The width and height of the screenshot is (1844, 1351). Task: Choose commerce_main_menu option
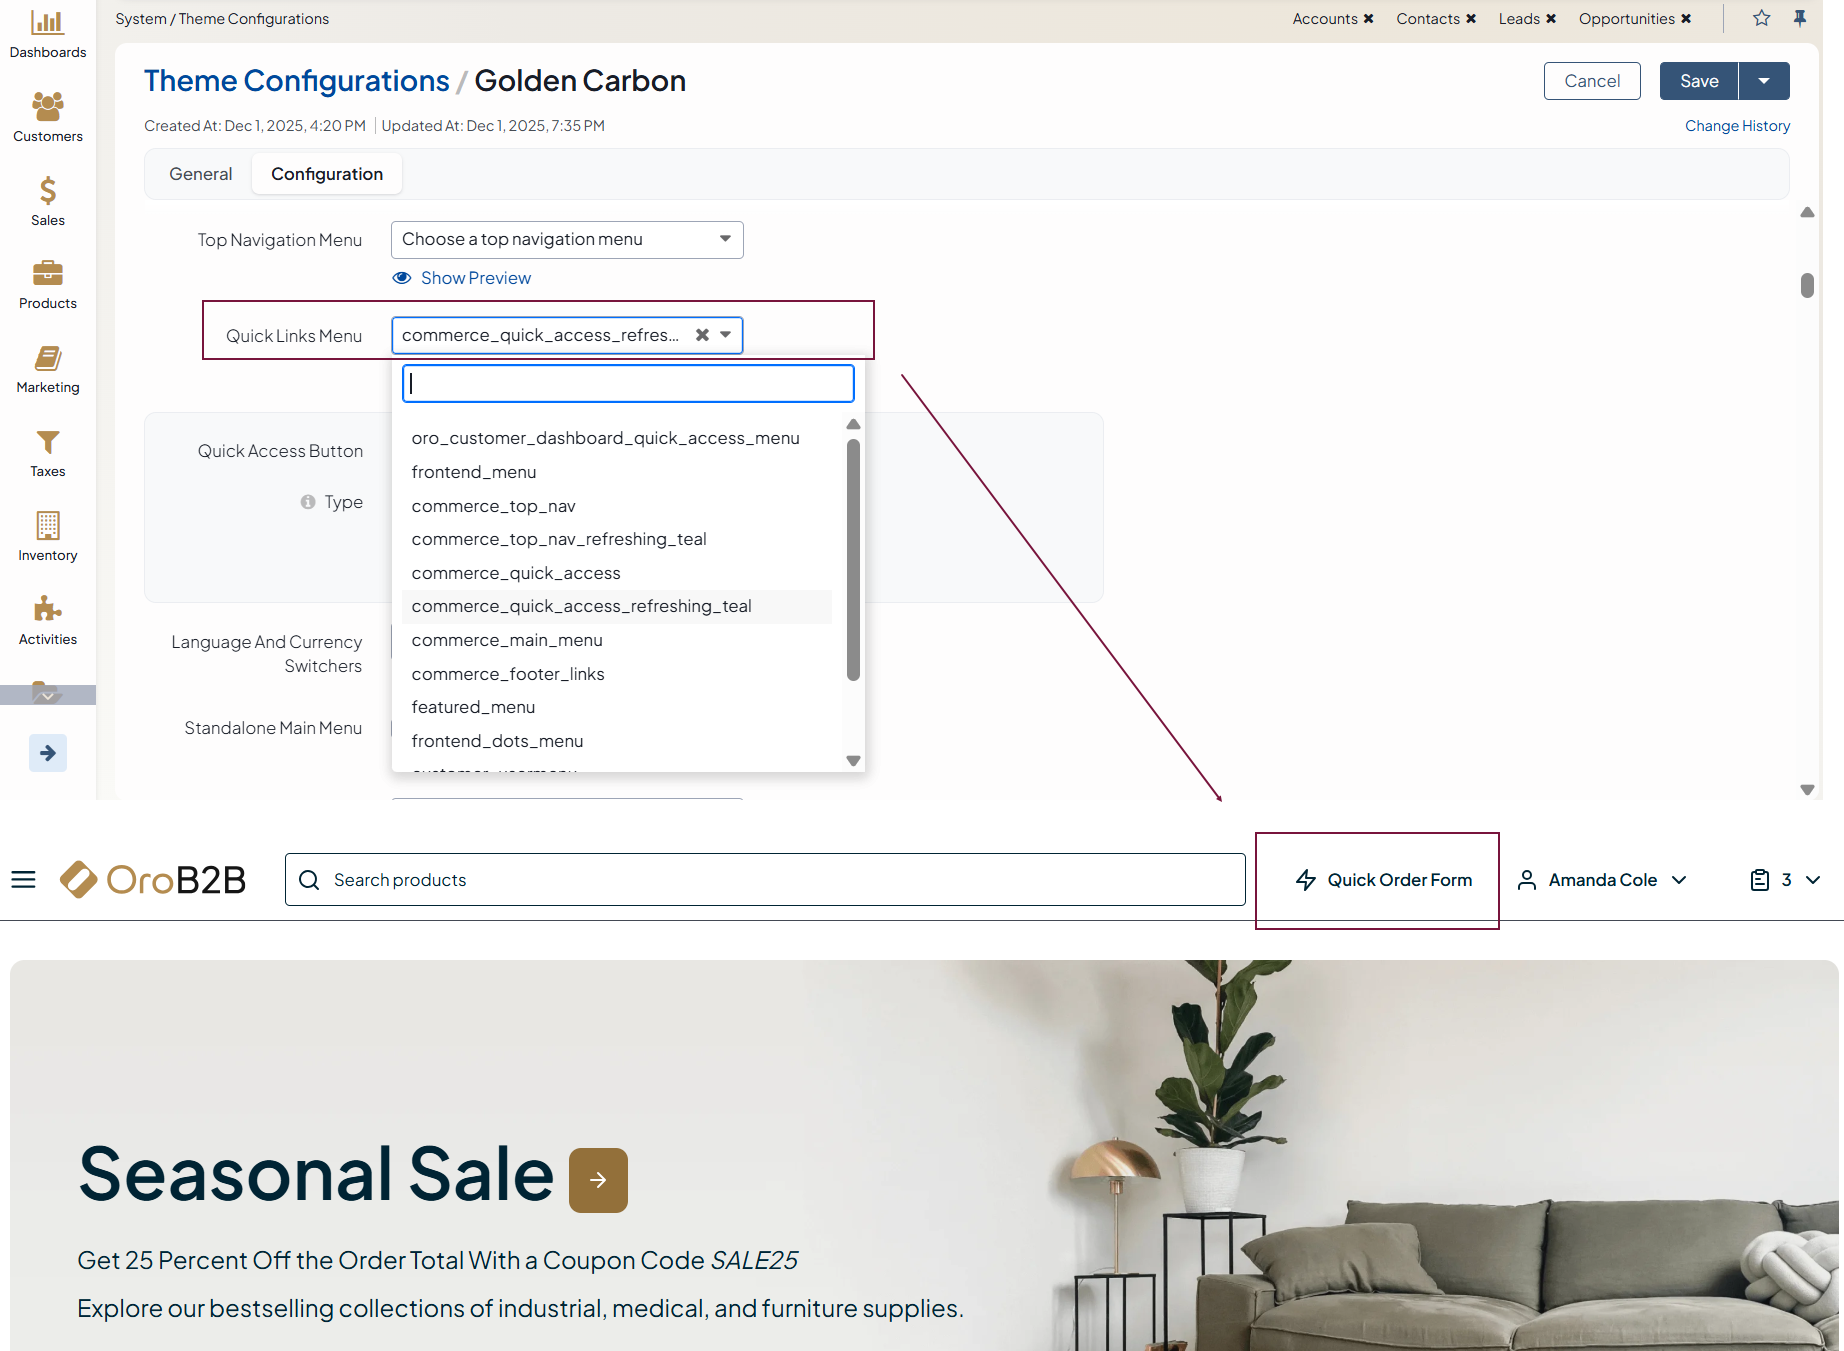[507, 640]
